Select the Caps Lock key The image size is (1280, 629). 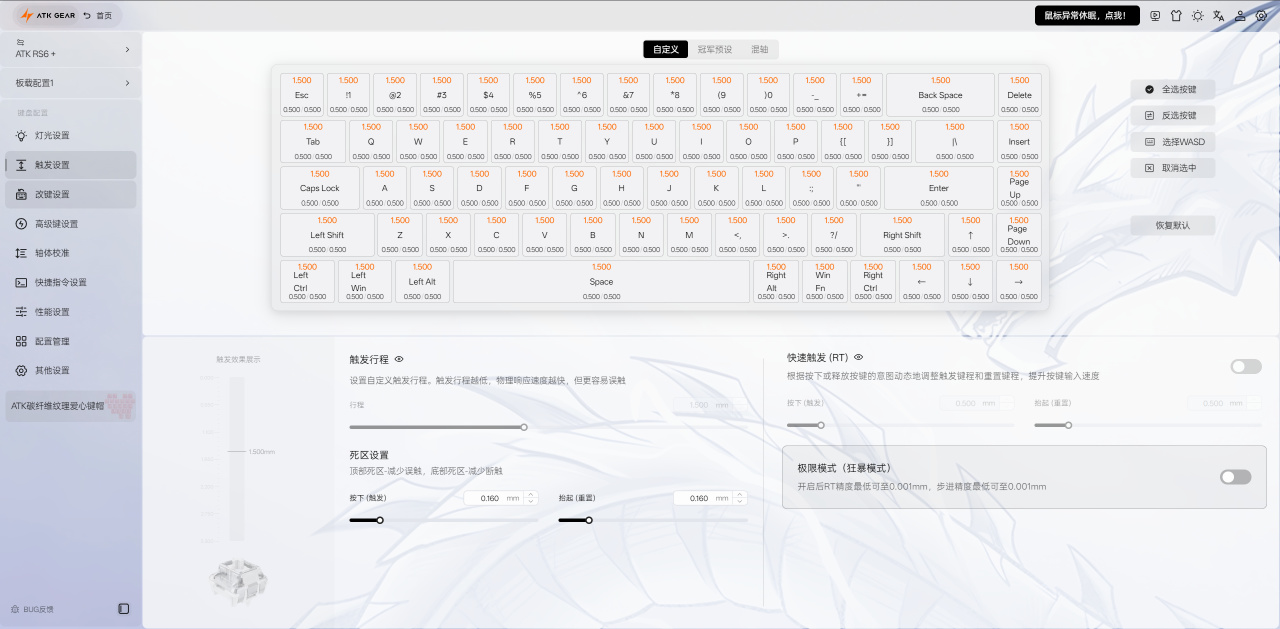(320, 188)
